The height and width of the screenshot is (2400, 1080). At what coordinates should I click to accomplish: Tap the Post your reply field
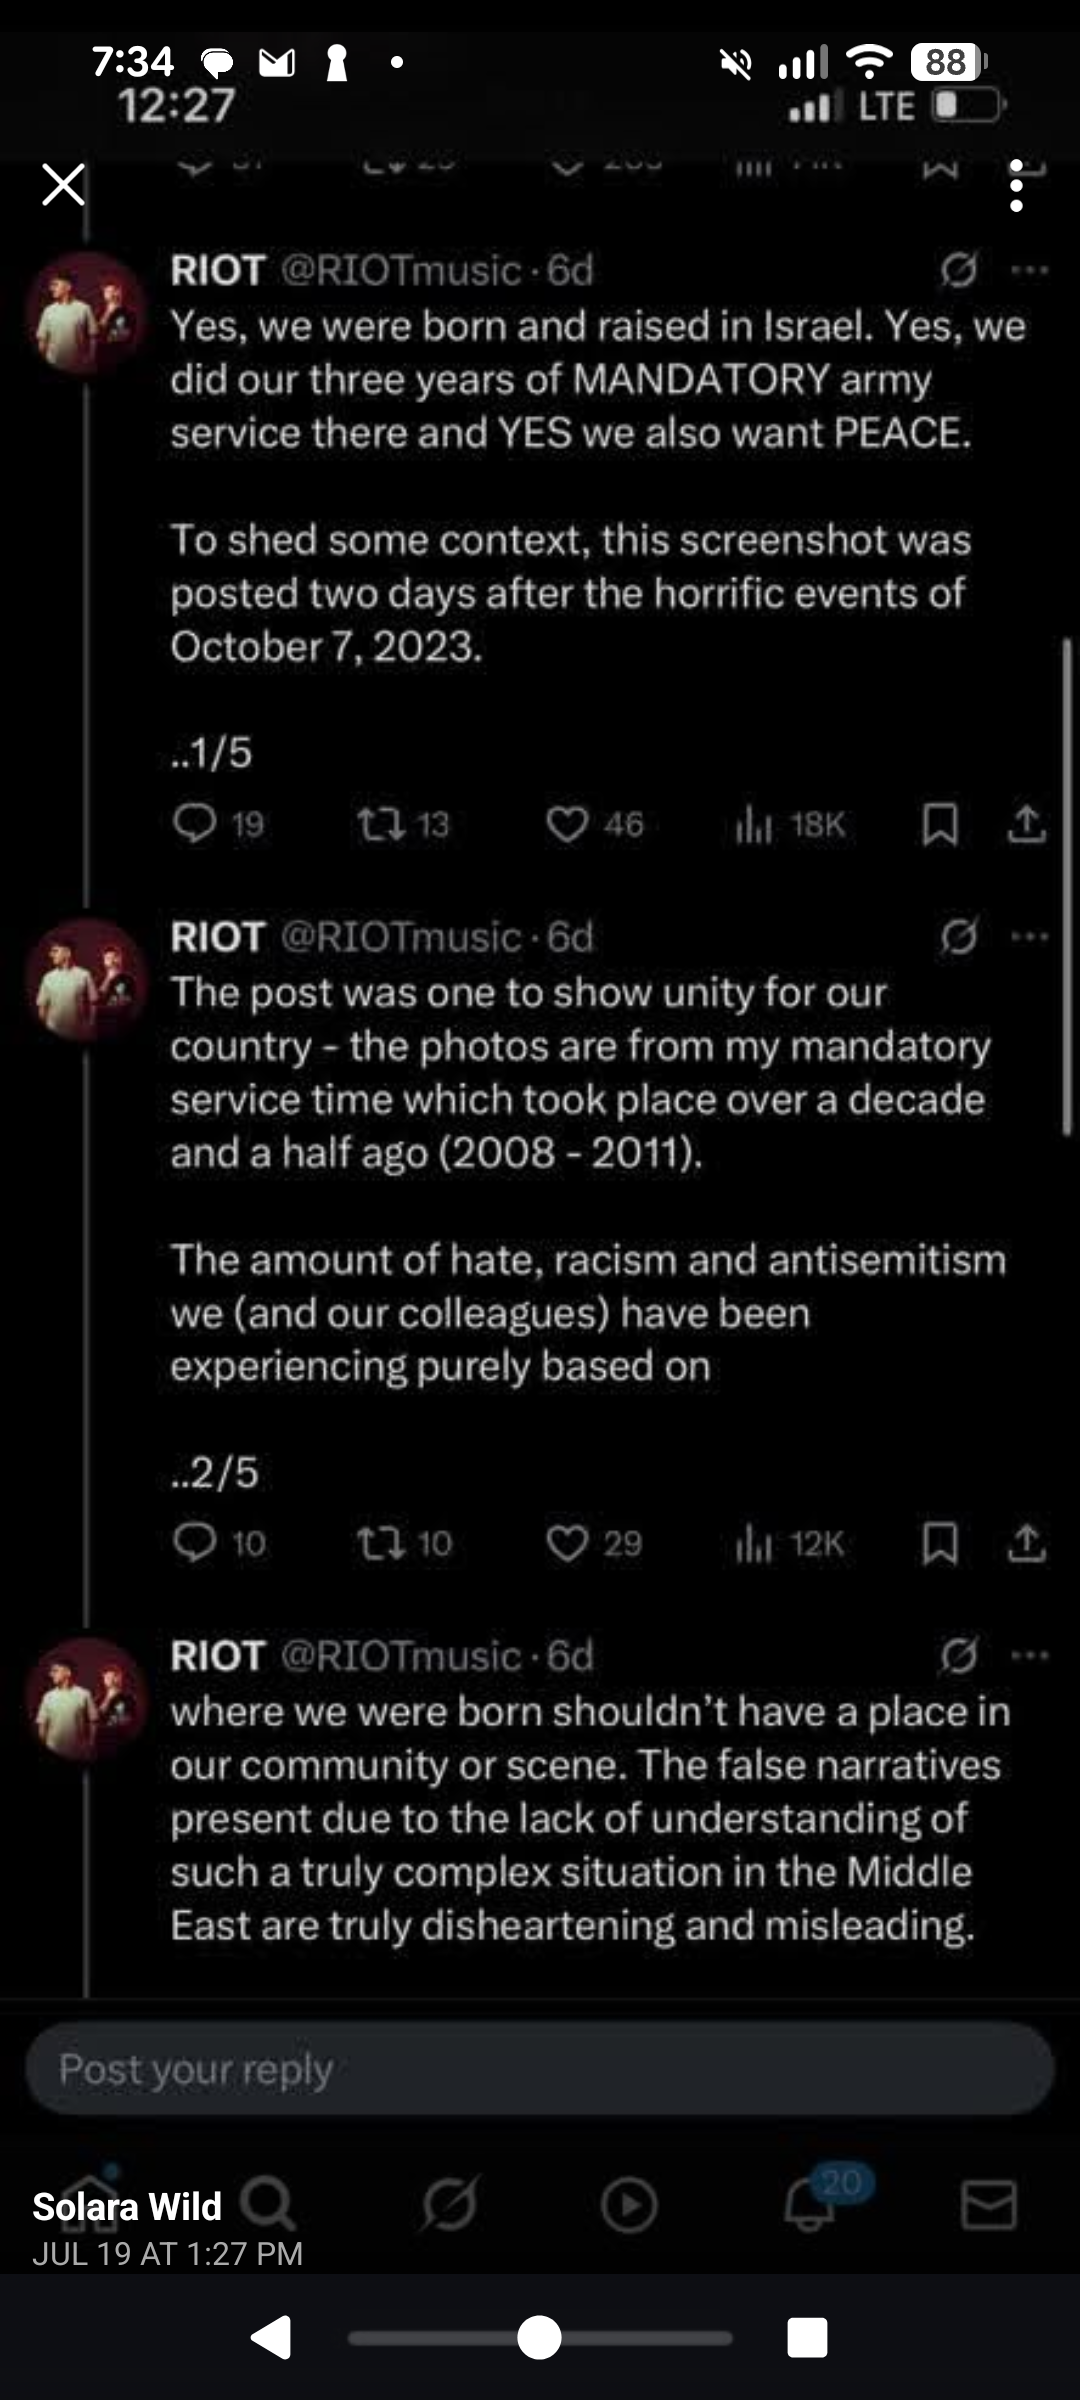click(x=540, y=2069)
